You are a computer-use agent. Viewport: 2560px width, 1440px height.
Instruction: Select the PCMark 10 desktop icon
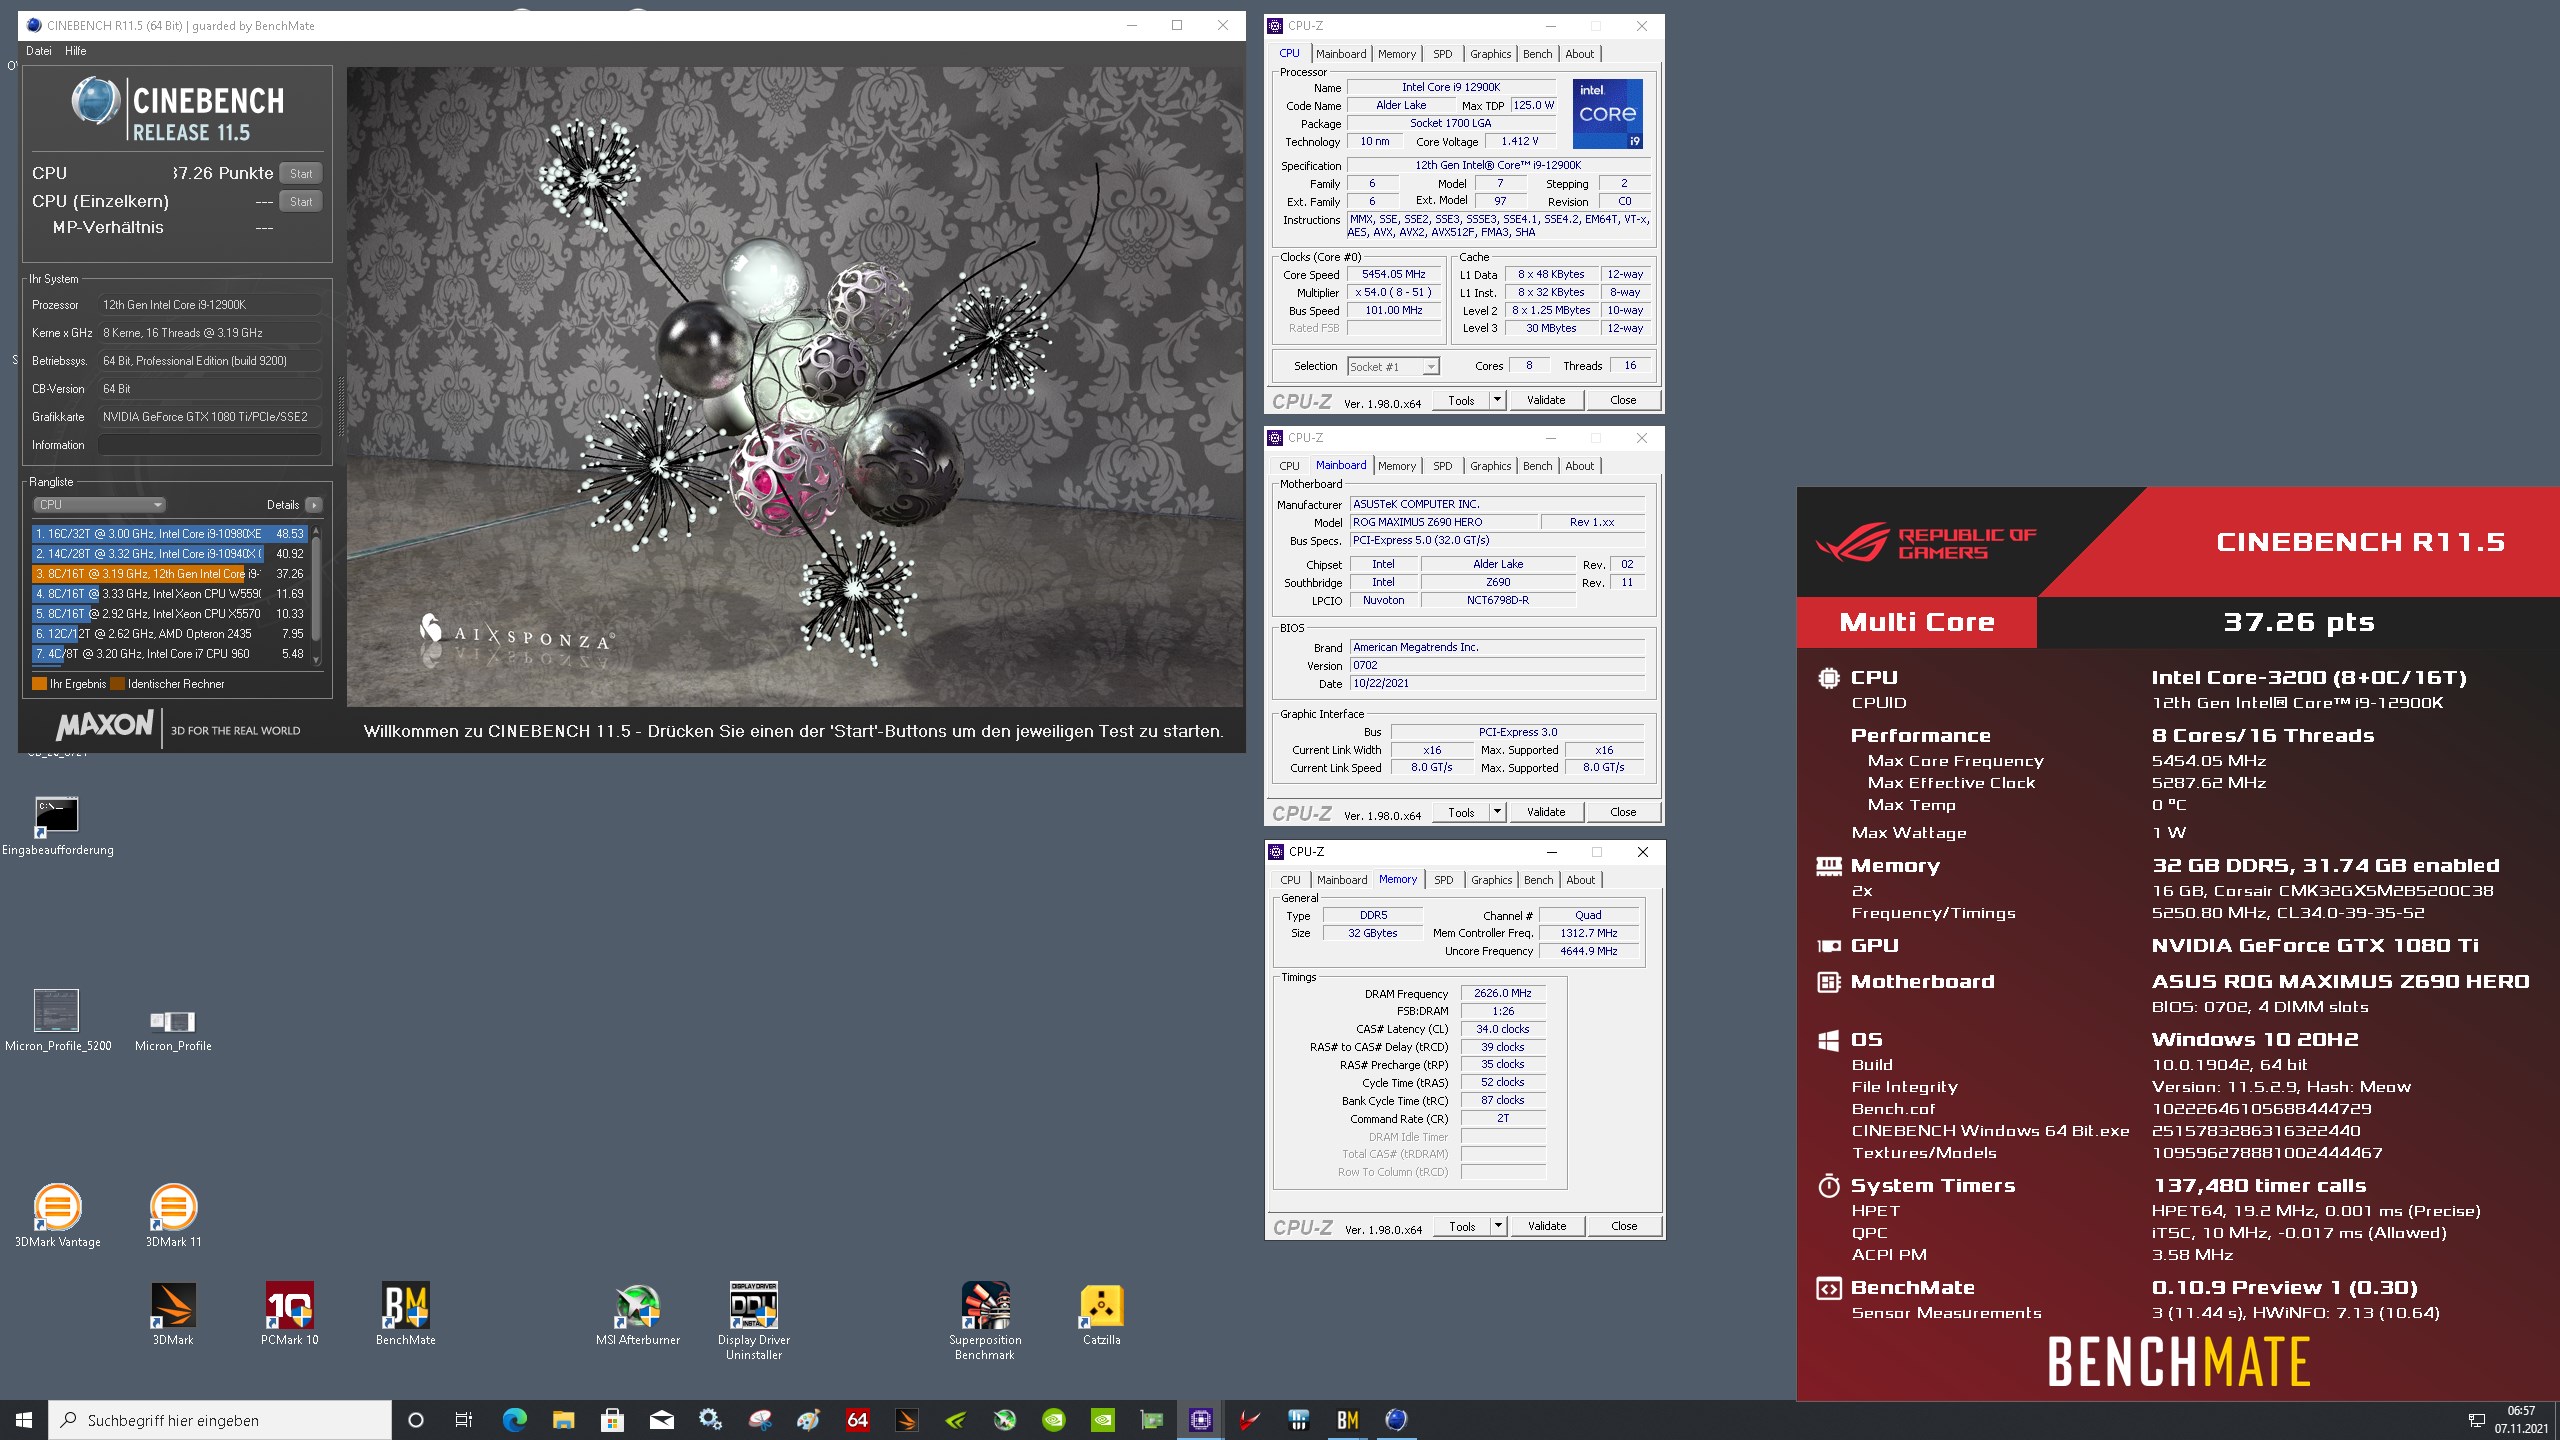[289, 1314]
